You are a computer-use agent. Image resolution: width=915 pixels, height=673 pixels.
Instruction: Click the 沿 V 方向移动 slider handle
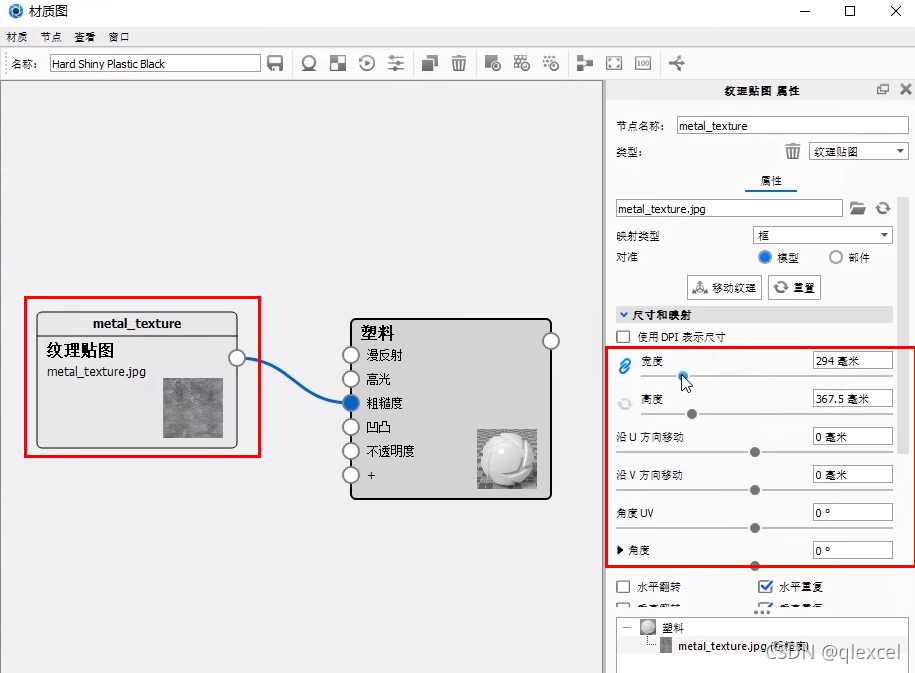755,490
